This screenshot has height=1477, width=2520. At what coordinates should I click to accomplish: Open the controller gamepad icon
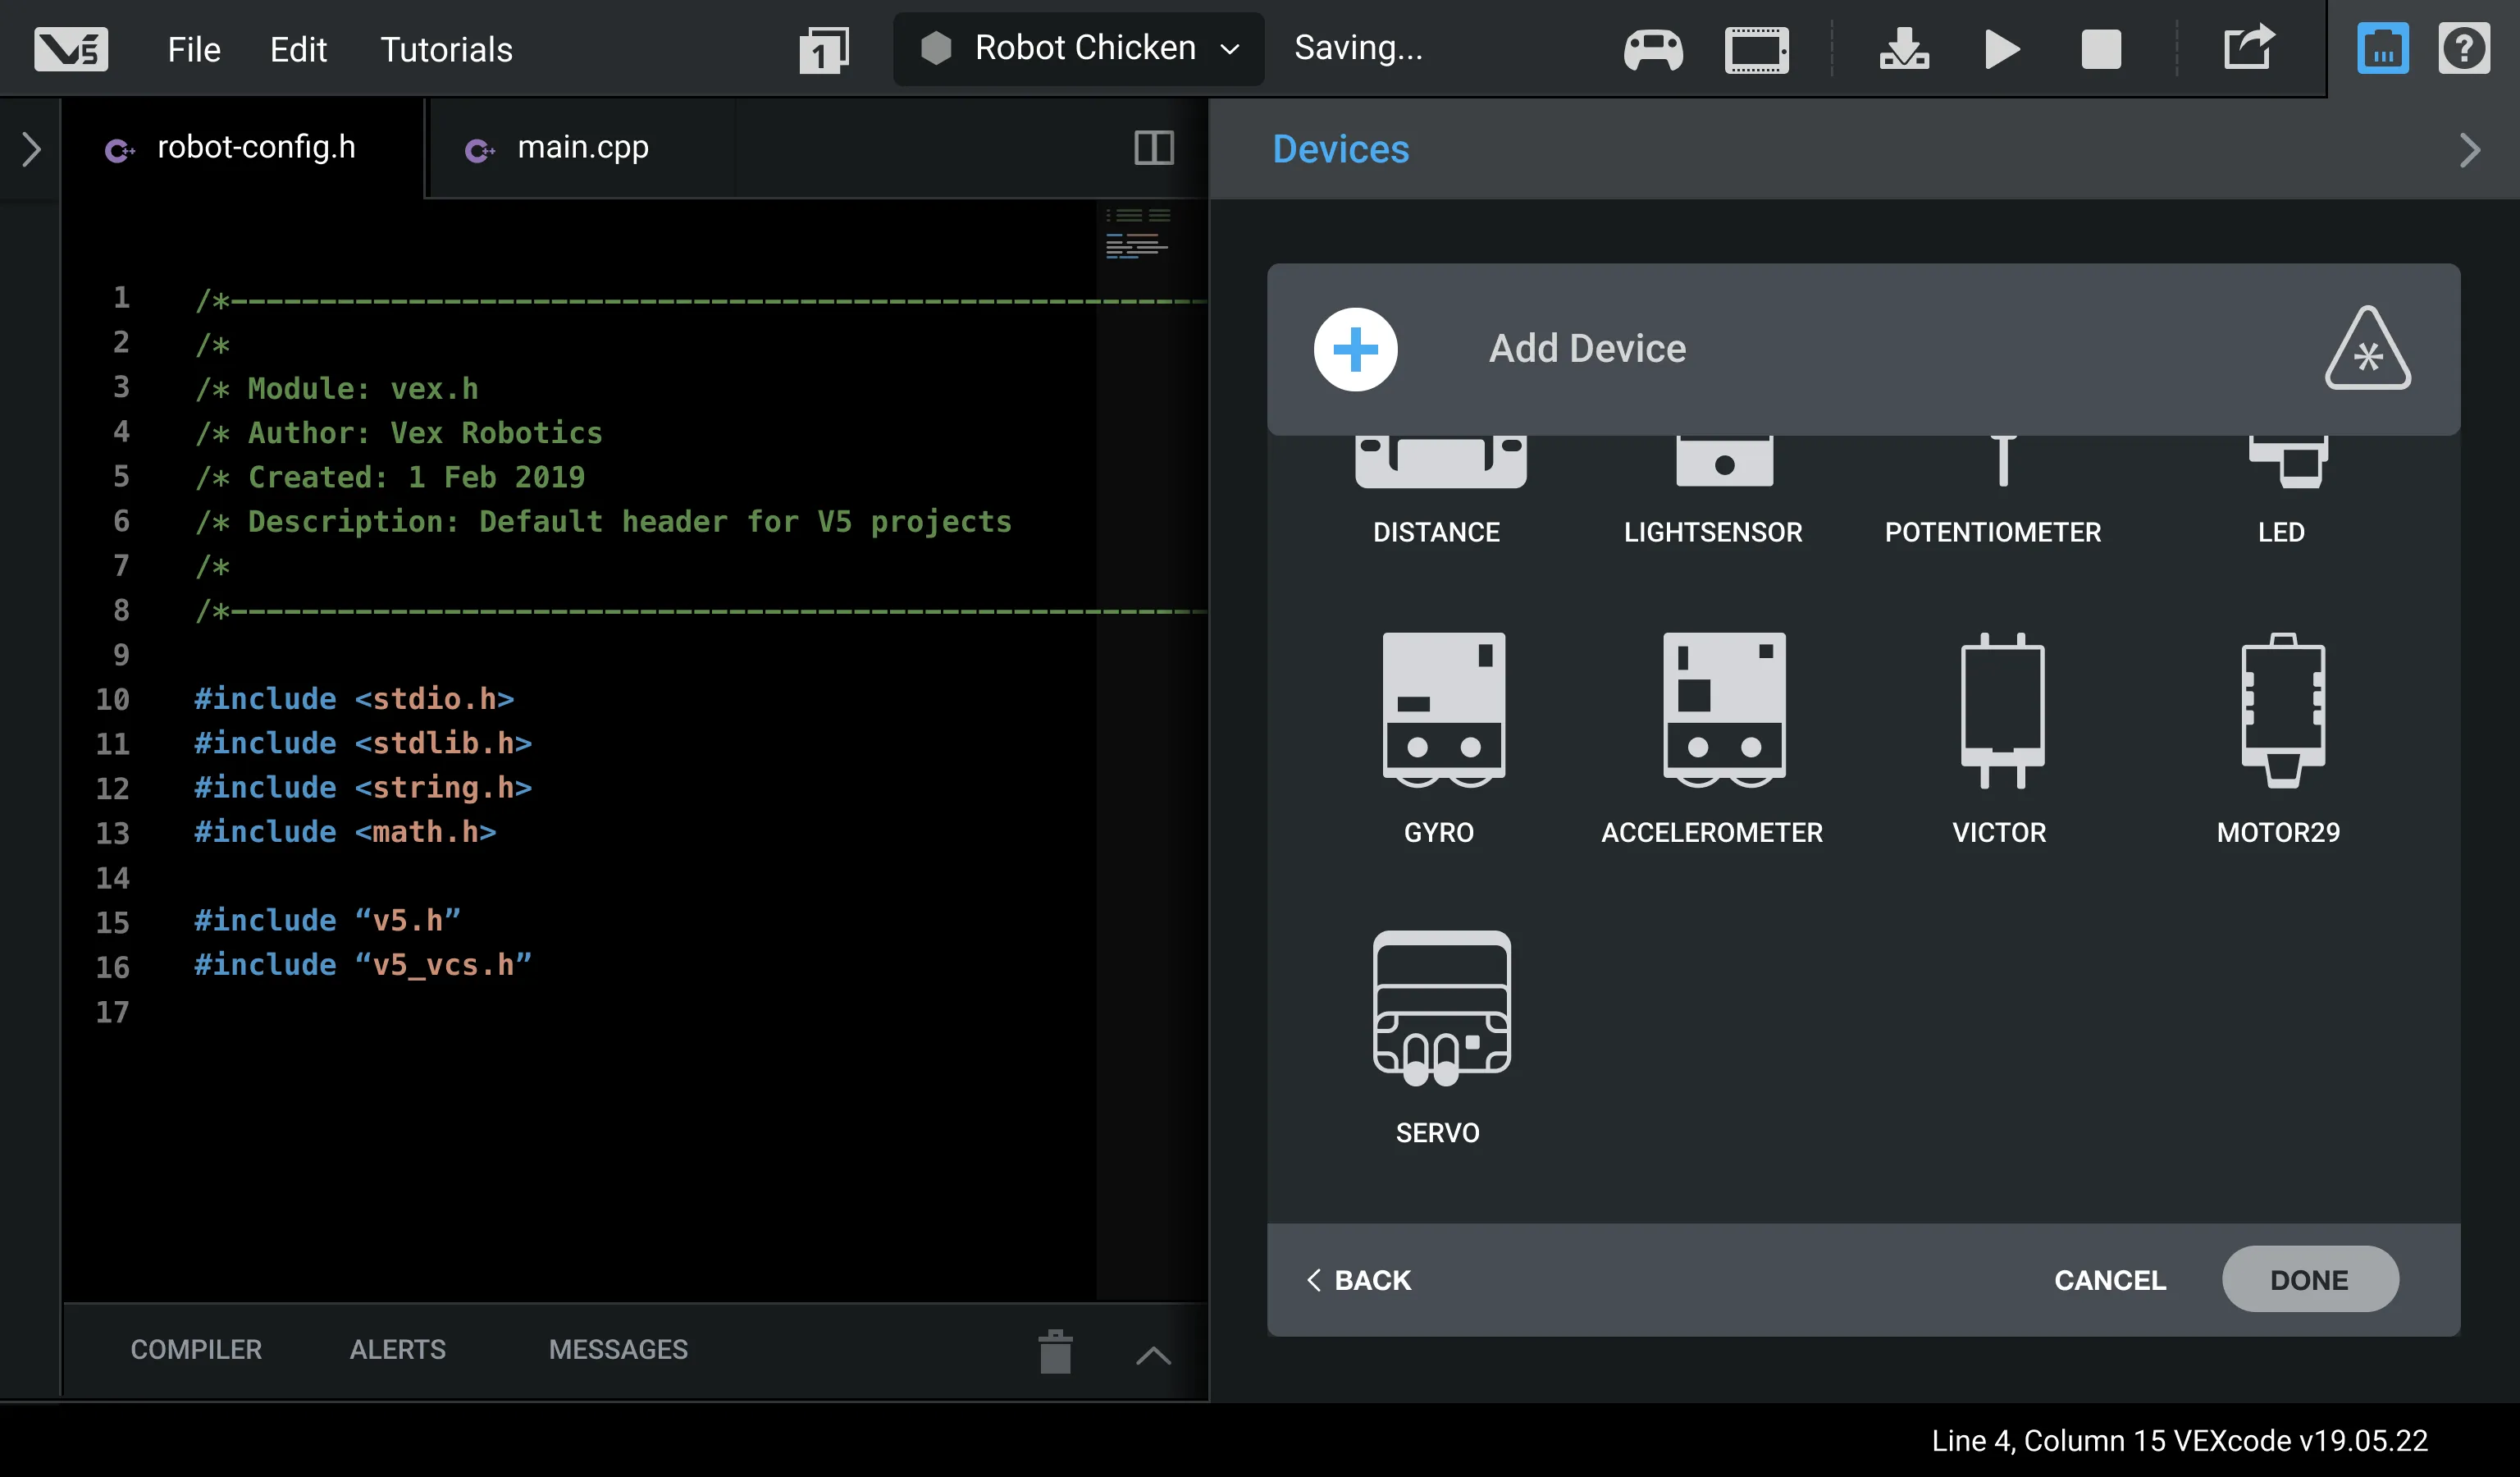coord(1652,49)
